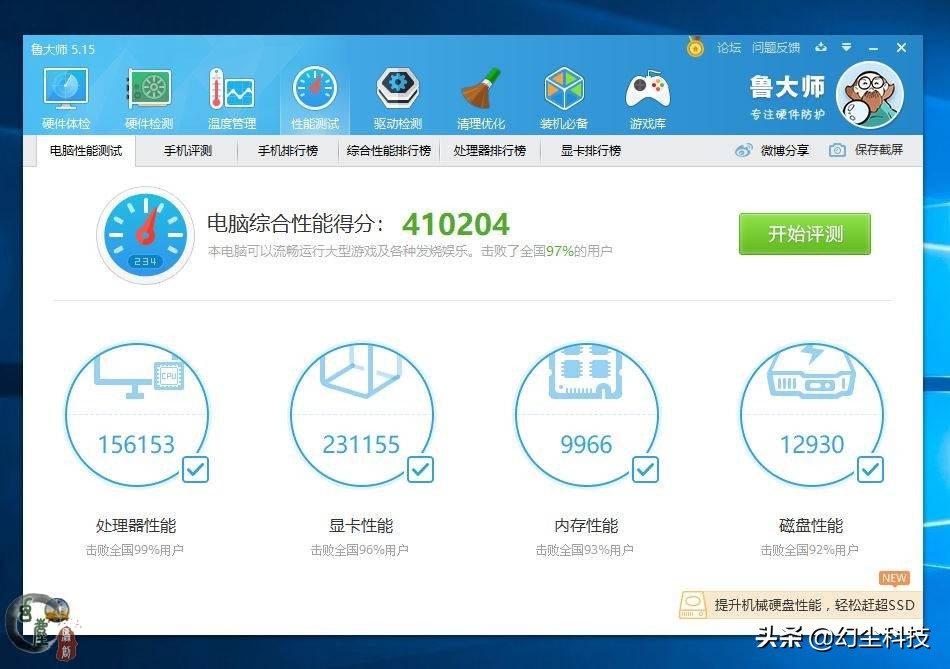Screen dimensions: 950x669
Task: Click the 微博分享 Weibo share icon
Action: pyautogui.click(x=742, y=150)
